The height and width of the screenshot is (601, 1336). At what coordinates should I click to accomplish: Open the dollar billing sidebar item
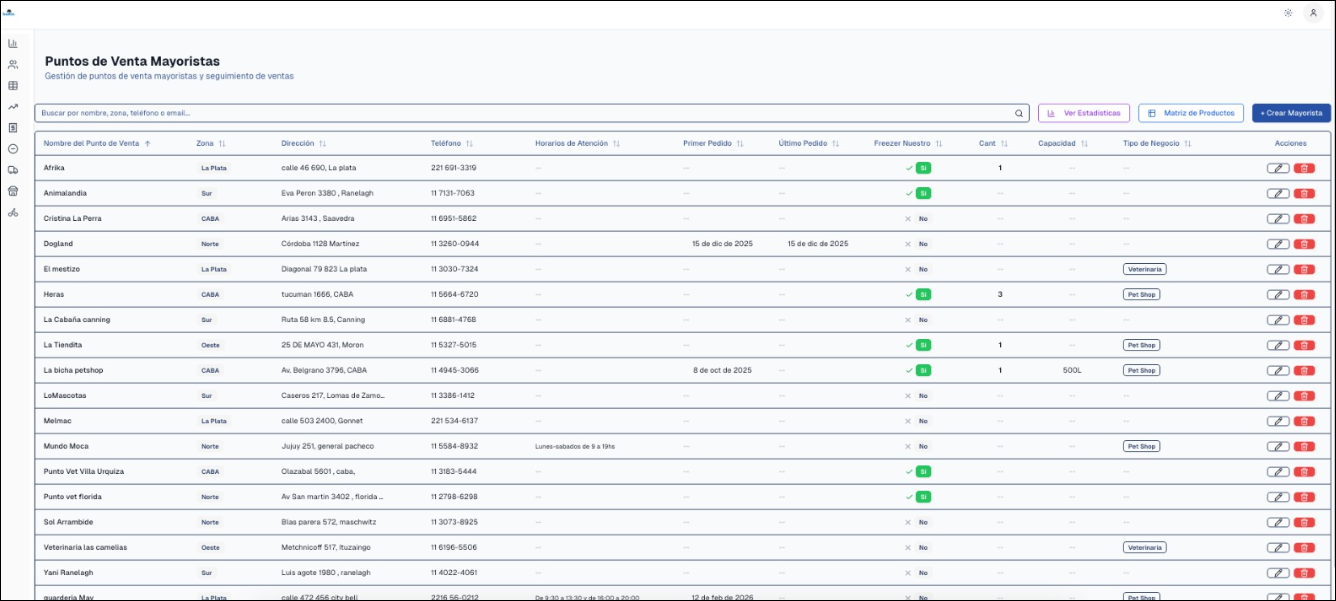click(x=13, y=128)
